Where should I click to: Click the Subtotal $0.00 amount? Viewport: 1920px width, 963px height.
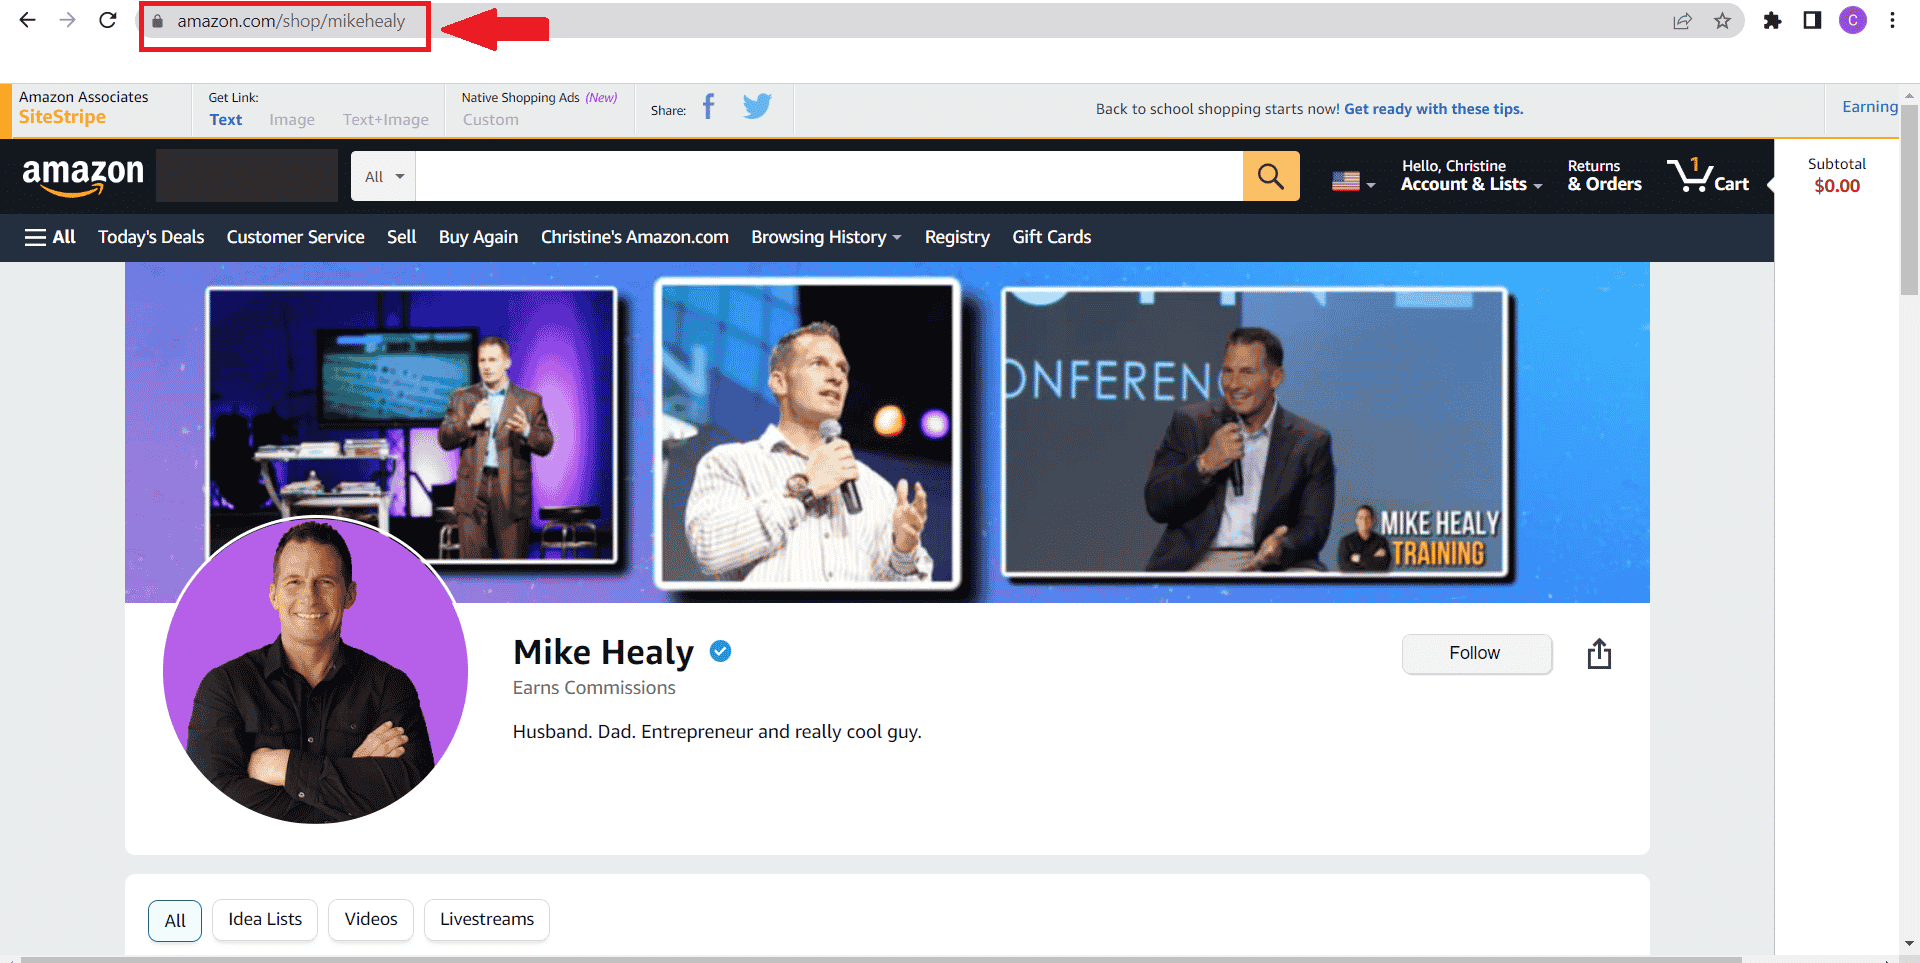[x=1837, y=186]
